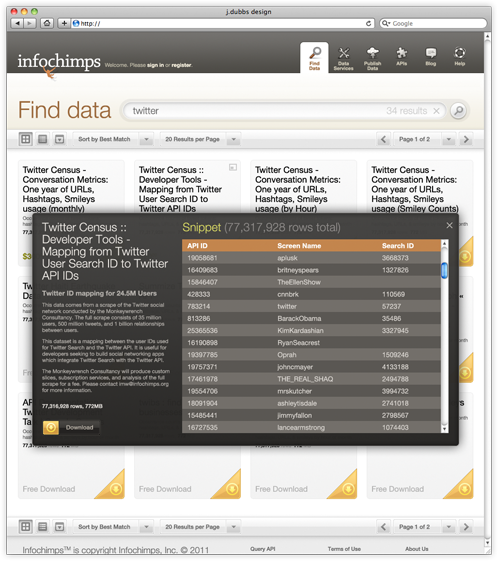Go to next page with bottom arrow
The height and width of the screenshot is (561, 498).
point(466,527)
